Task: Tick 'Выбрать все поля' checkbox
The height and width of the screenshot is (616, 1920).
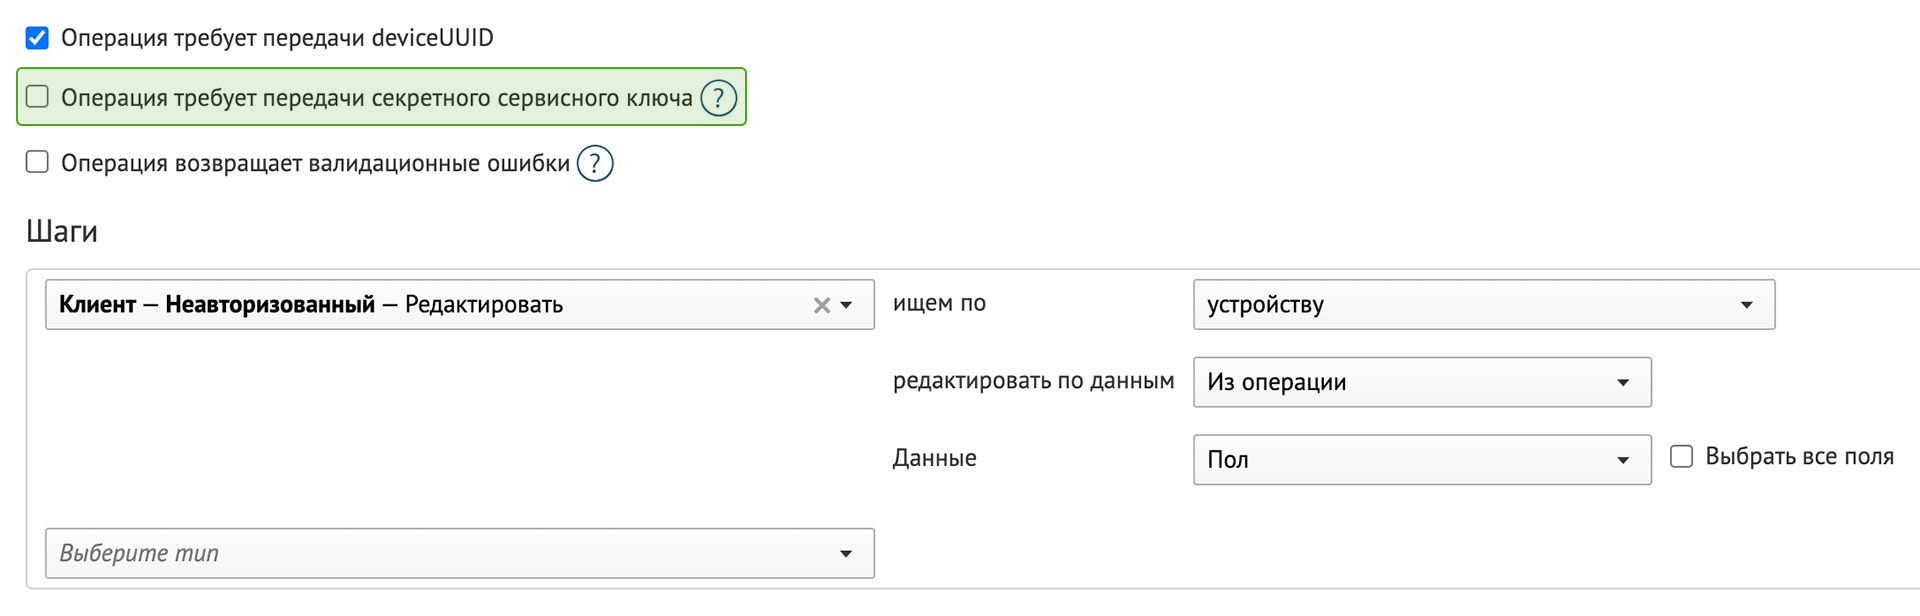Action: coord(1682,457)
